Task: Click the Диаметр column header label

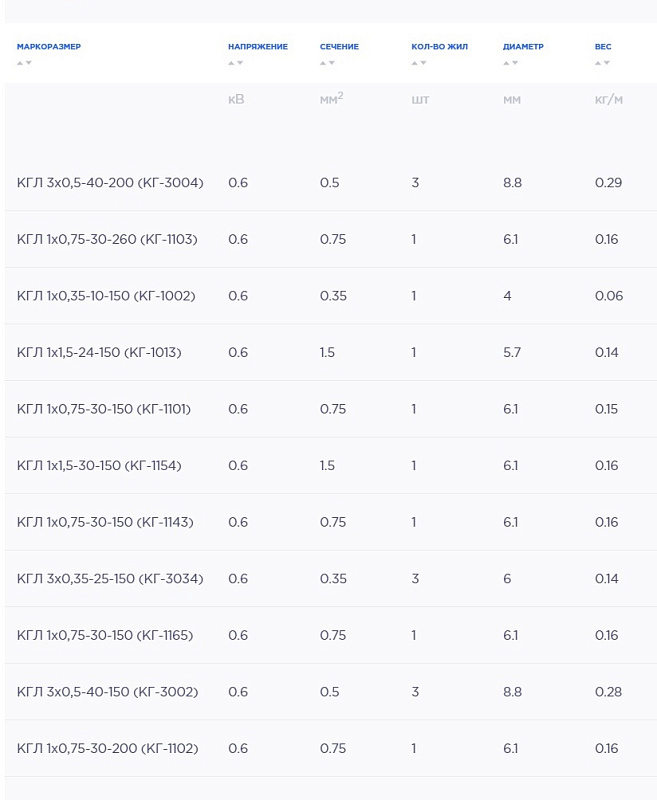Action: tap(523, 47)
